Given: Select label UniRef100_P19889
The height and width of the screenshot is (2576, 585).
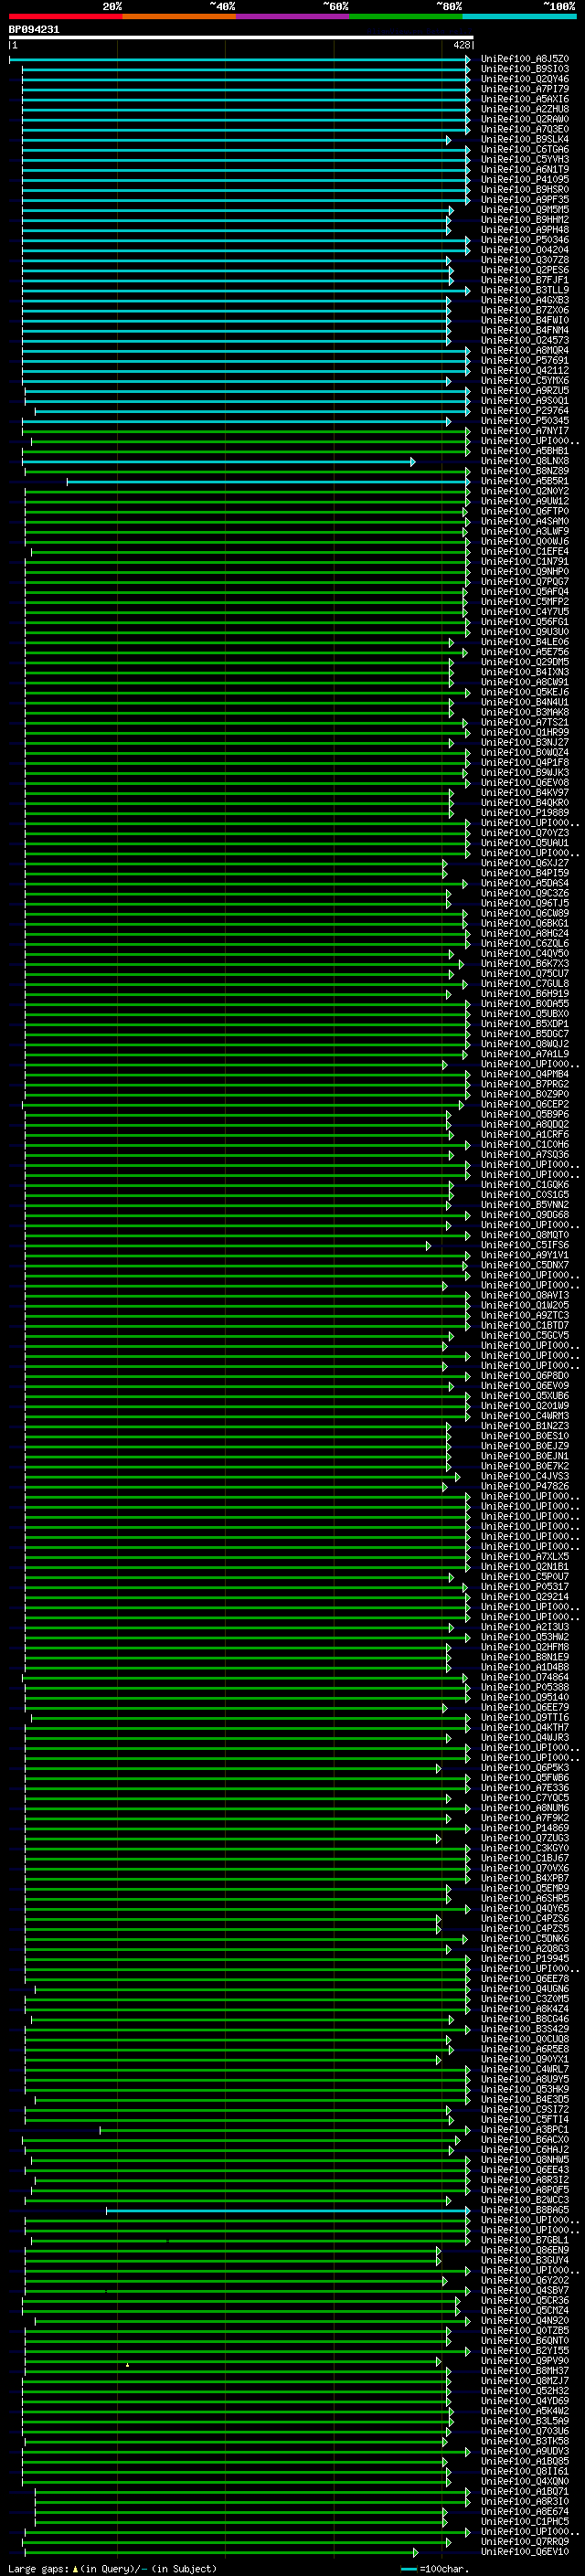Looking at the screenshot, I should click(525, 812).
